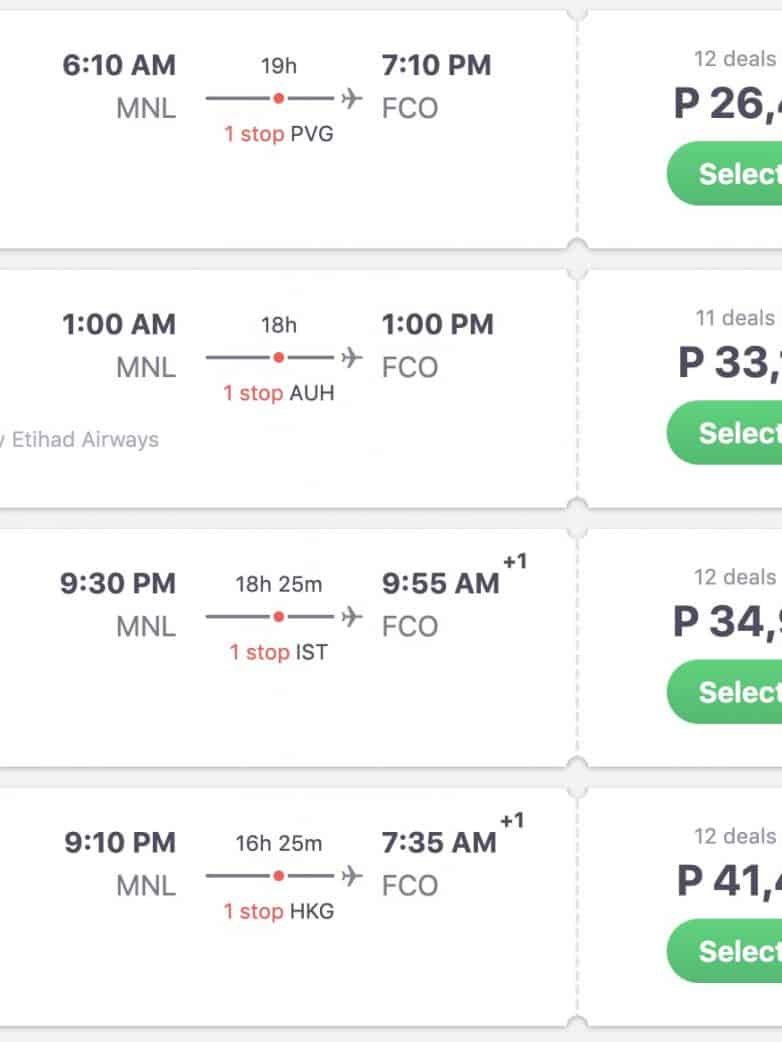The width and height of the screenshot is (782, 1042).
Task: Click the "11 deals" label
Action: click(x=735, y=318)
